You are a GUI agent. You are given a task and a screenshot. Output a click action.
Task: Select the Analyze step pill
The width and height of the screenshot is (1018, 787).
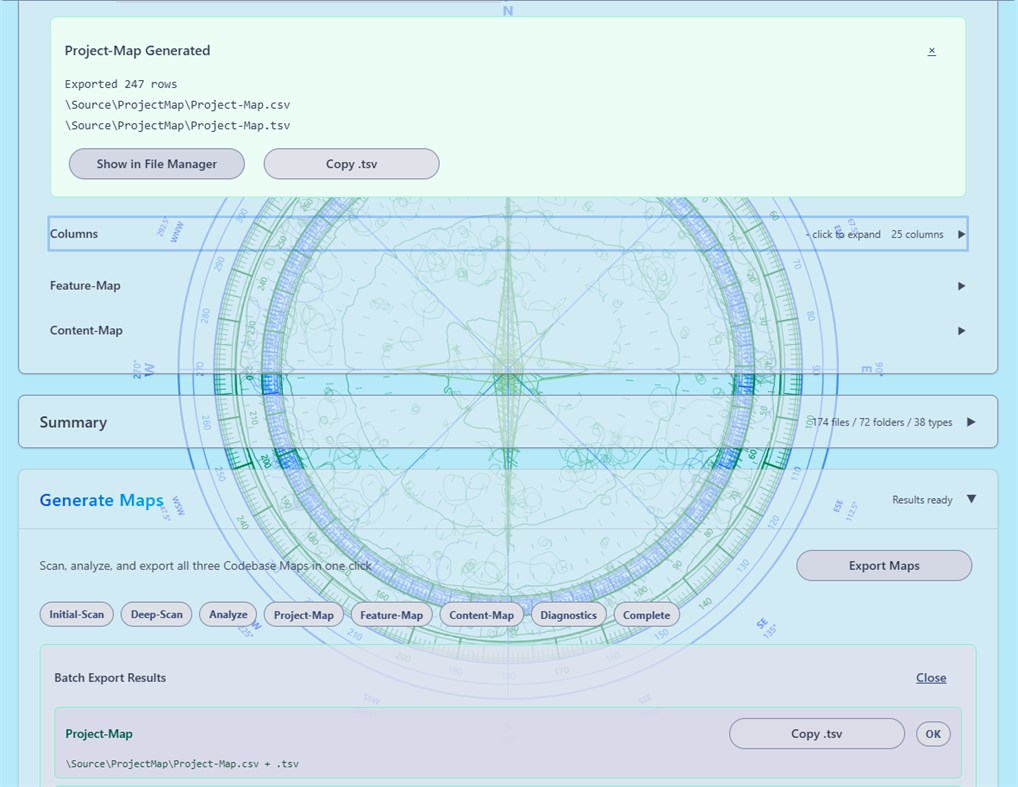[228, 614]
